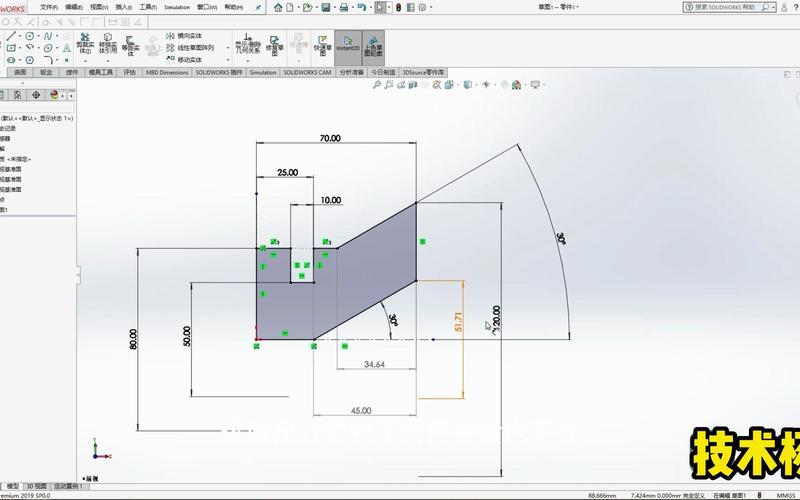Open the 帮助 (Help) menu
This screenshot has width=800, height=500.
coord(233,7)
